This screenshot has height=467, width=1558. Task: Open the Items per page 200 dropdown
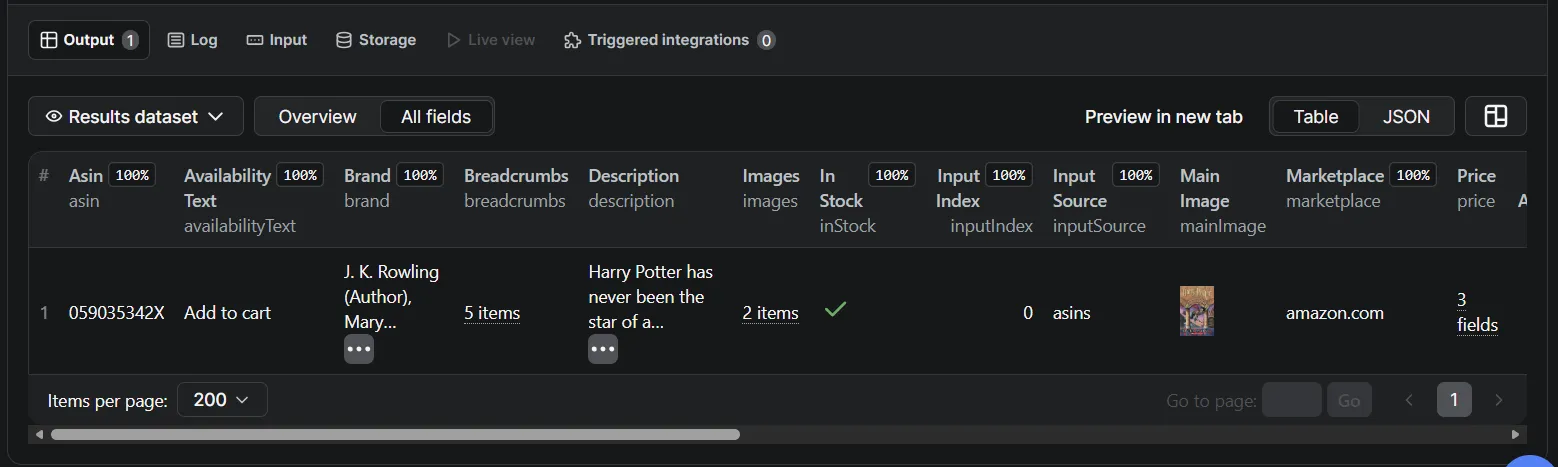[222, 400]
